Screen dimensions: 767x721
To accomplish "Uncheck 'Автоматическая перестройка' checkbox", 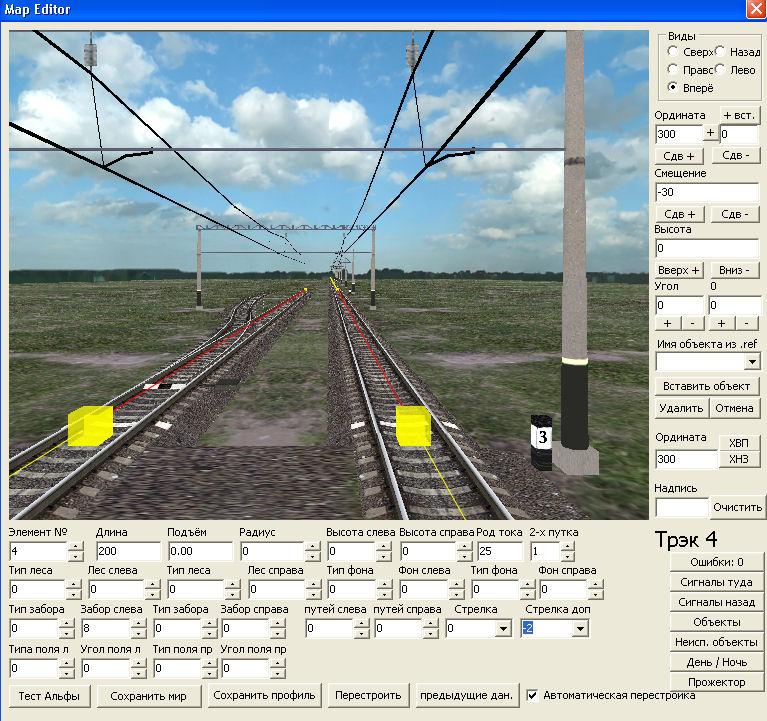I will coord(533,695).
